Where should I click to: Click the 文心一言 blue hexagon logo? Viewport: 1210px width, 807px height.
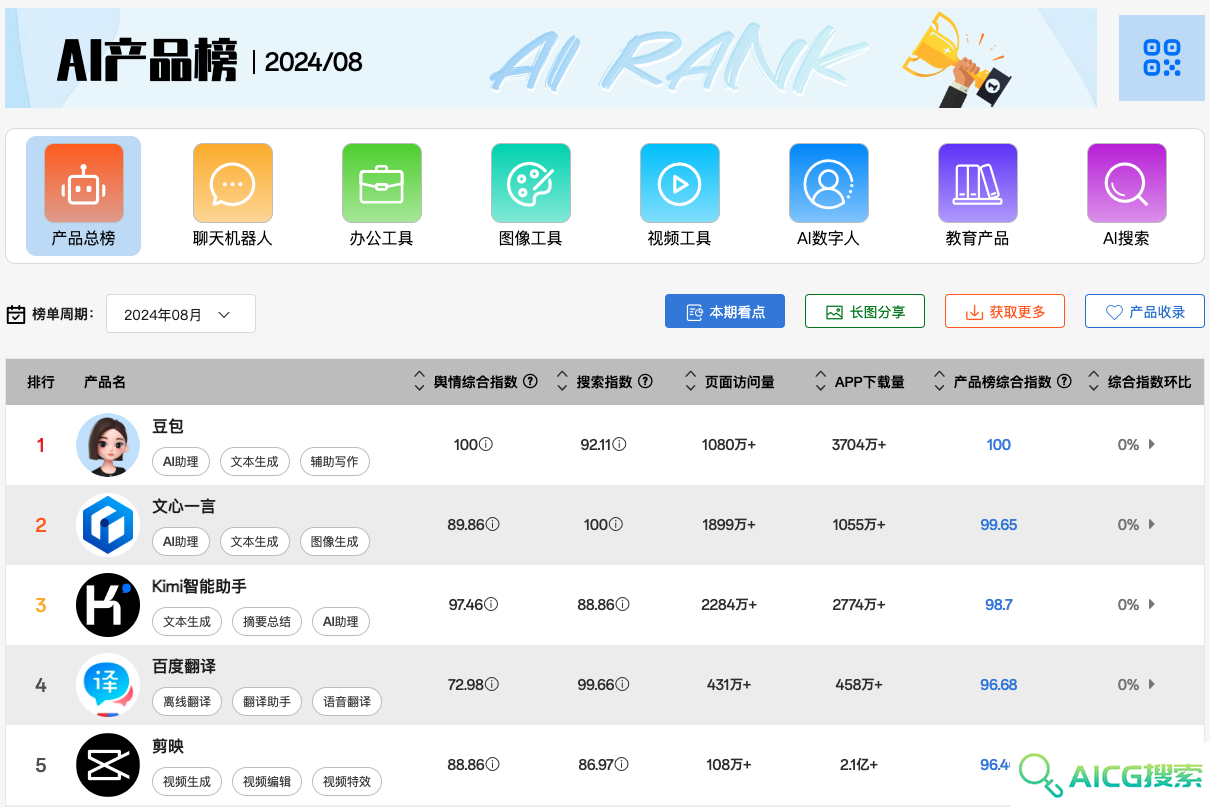pos(108,525)
